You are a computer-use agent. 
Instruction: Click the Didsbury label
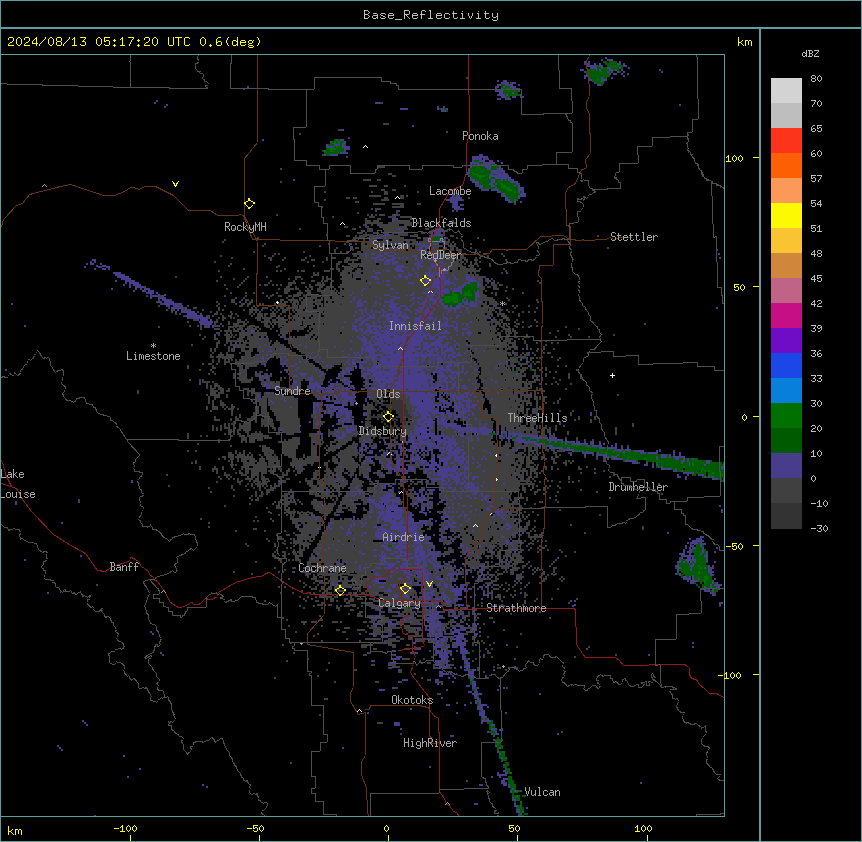coord(383,431)
